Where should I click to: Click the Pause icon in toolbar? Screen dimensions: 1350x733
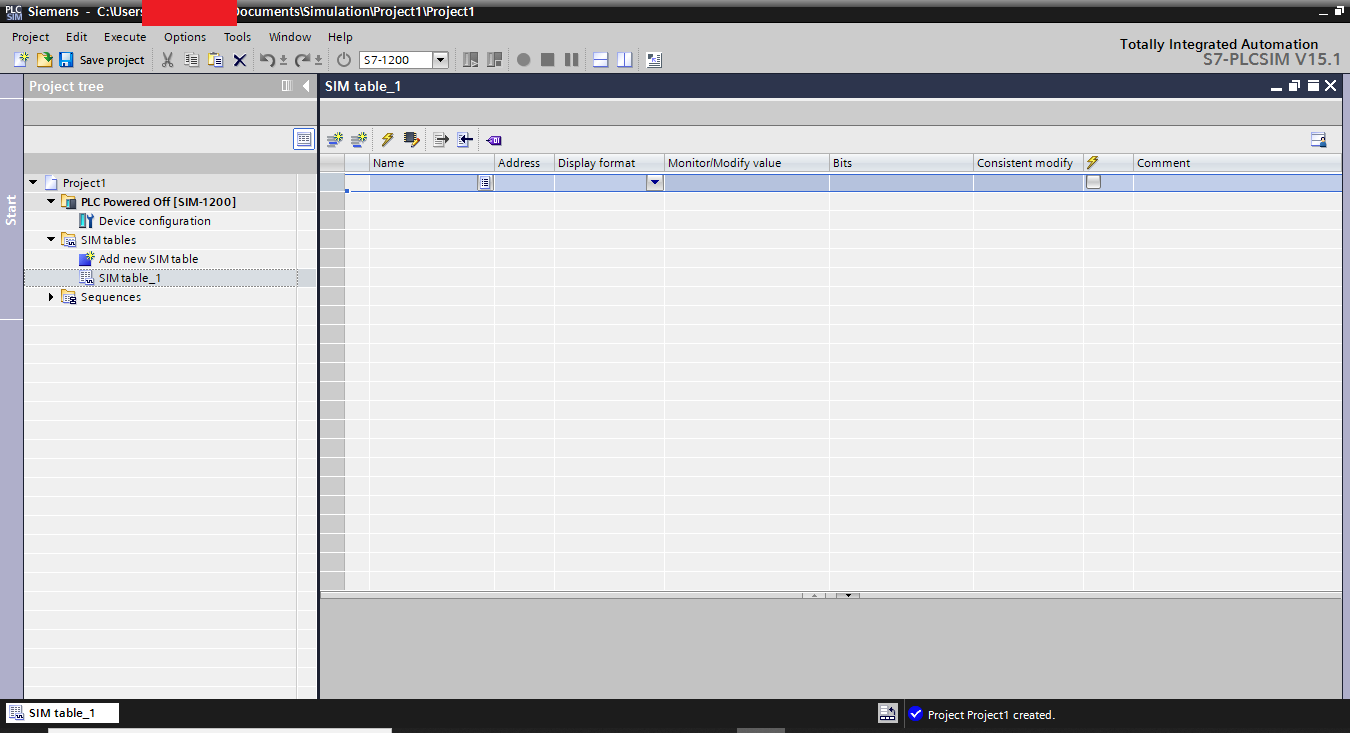point(571,60)
